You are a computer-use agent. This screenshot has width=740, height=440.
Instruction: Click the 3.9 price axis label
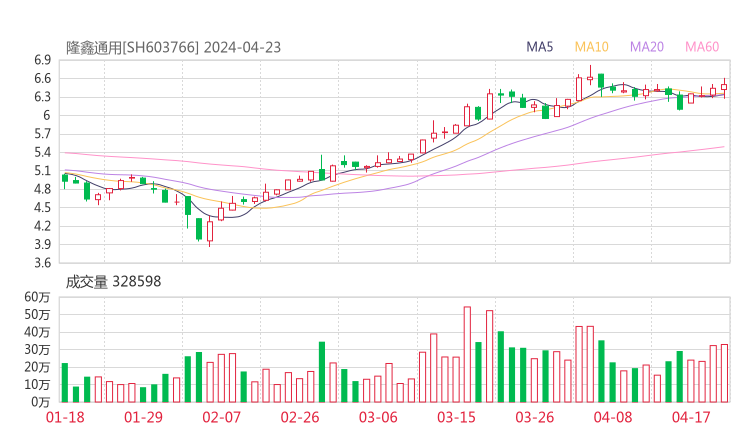tap(42, 244)
